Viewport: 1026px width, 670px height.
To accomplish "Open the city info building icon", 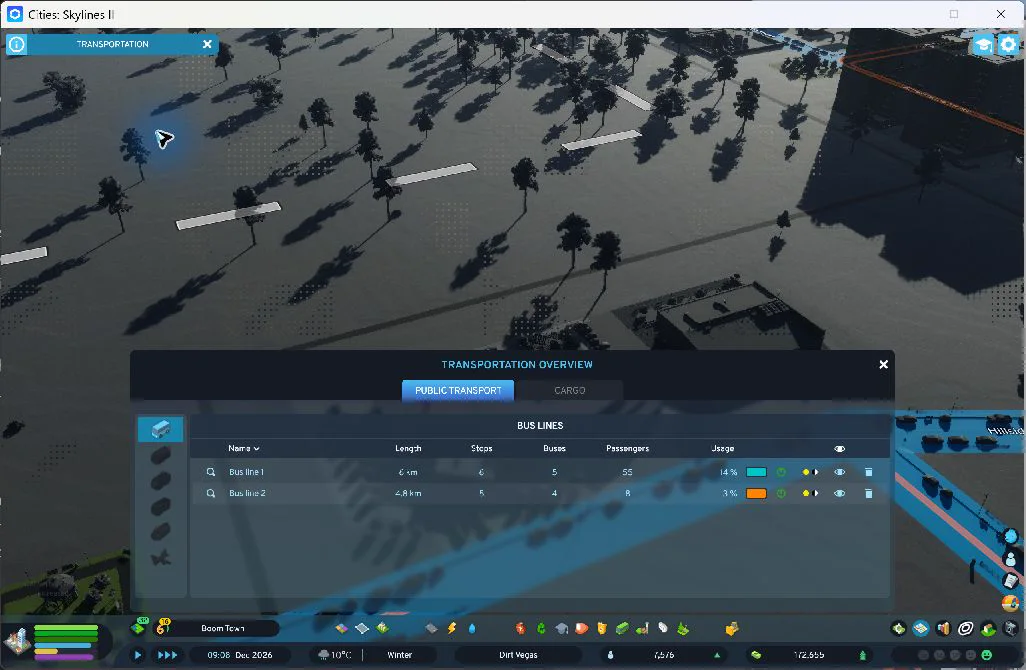I will [18, 641].
